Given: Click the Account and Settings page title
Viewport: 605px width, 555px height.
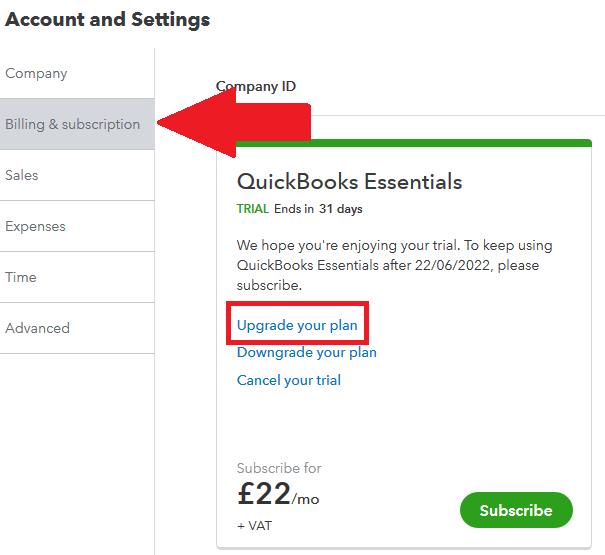Looking at the screenshot, I should pyautogui.click(x=108, y=19).
